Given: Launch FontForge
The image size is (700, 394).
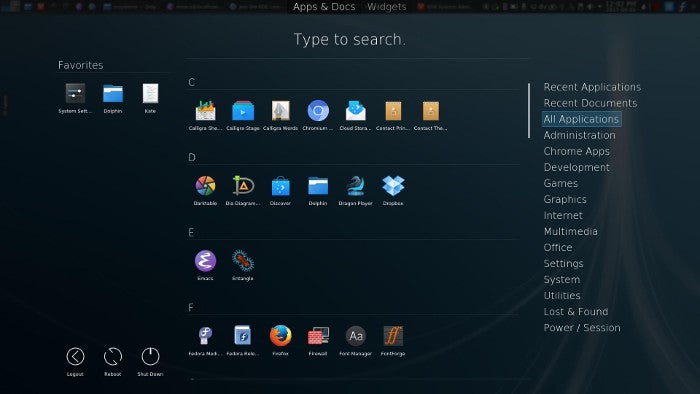Looking at the screenshot, I should tap(393, 340).
